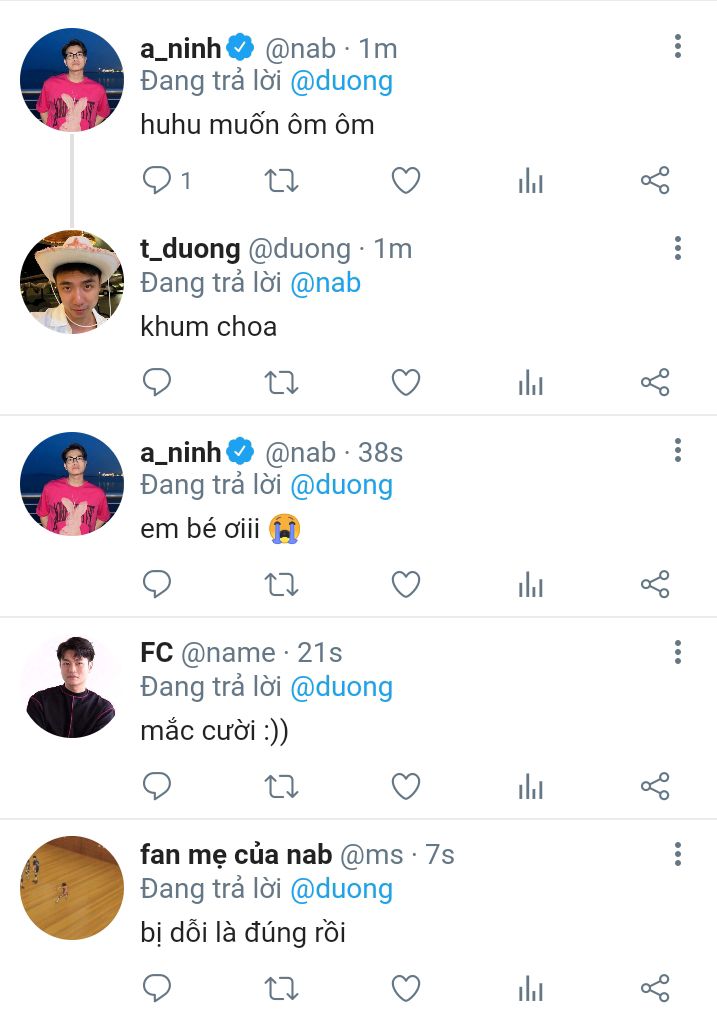Like the "huhu muốn ôm ôm" tweet
The width and height of the screenshot is (717, 1020).
coord(405,181)
